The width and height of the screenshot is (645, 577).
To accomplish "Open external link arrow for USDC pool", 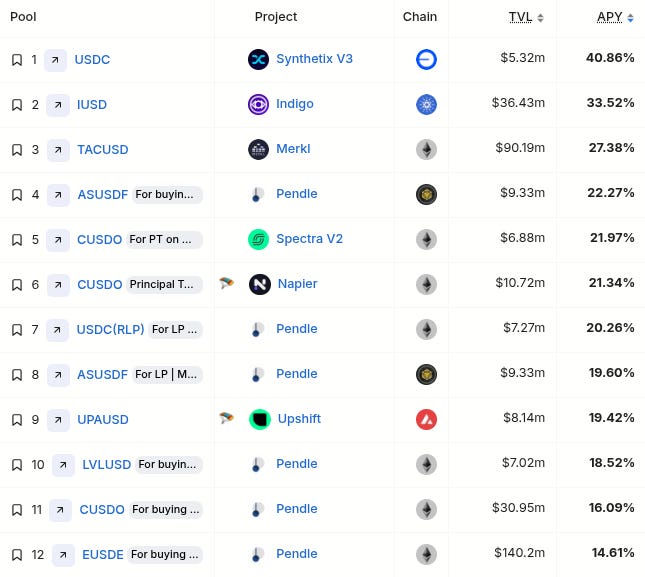I will (56, 60).
